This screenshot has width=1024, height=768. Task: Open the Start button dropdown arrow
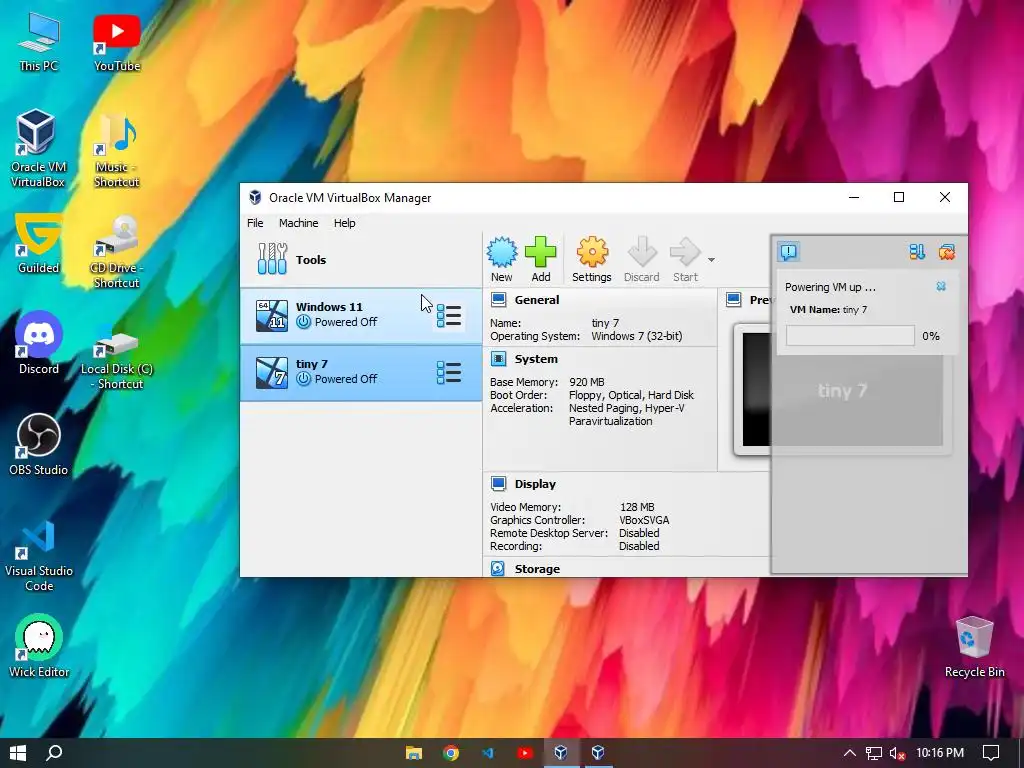click(x=711, y=260)
